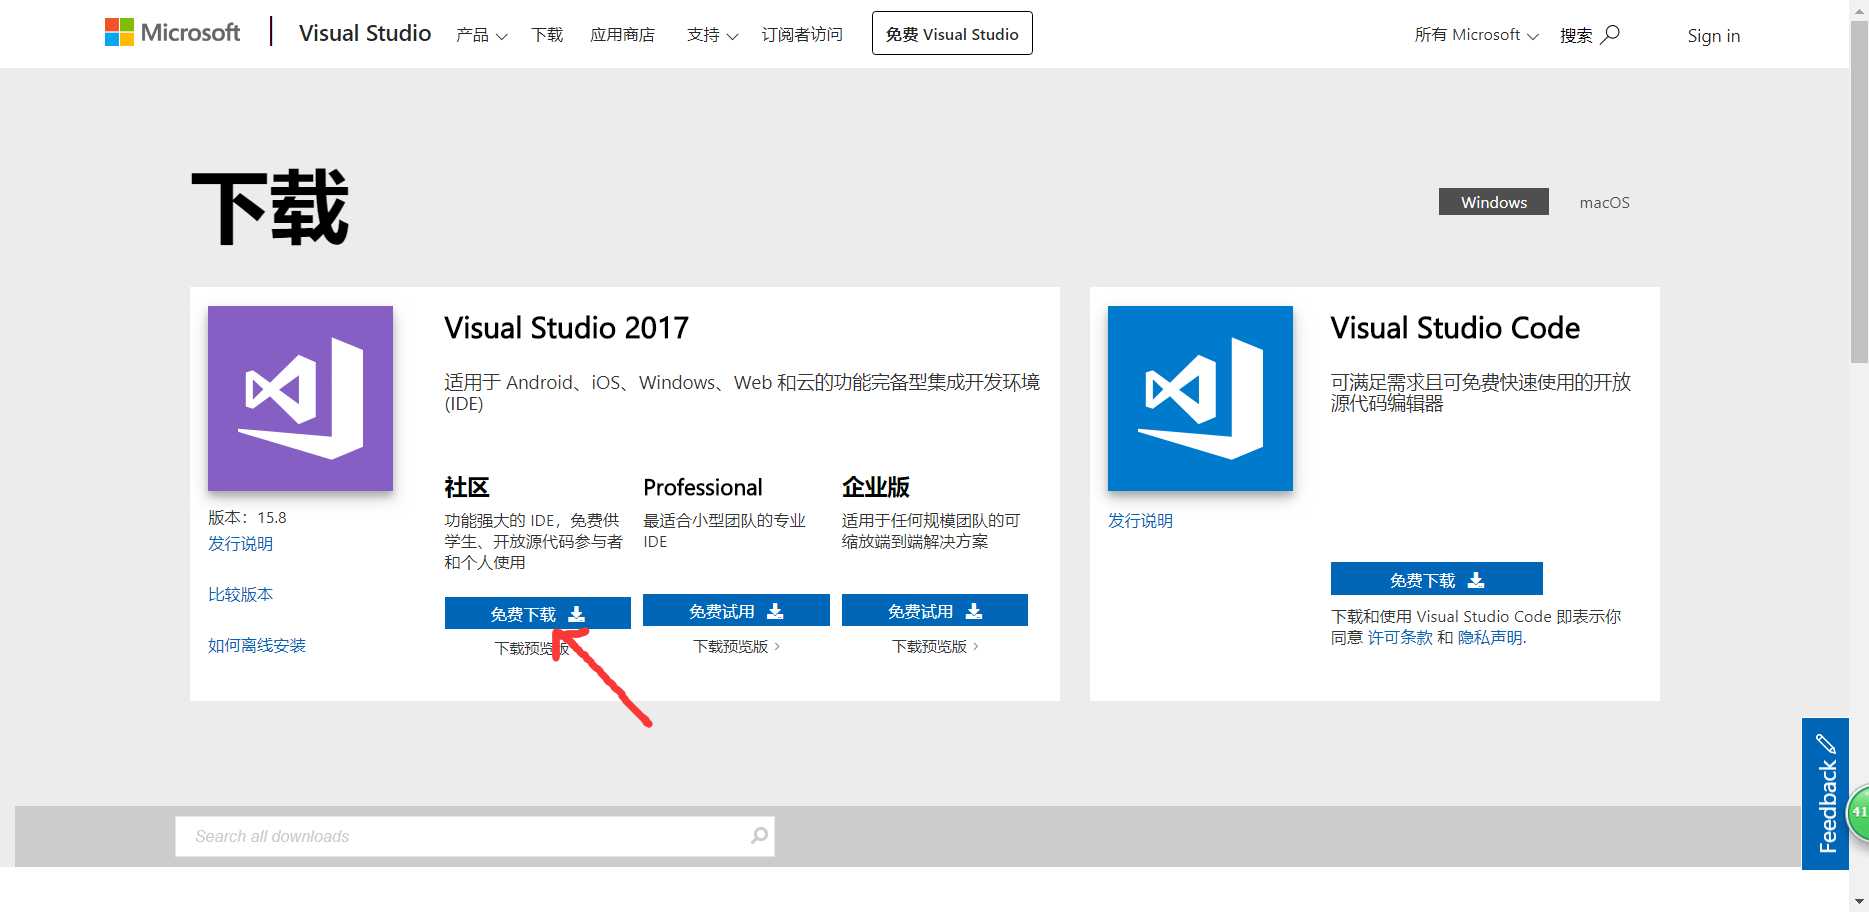Open 应用商店 in the navigation bar
1869x912 pixels.
[622, 35]
